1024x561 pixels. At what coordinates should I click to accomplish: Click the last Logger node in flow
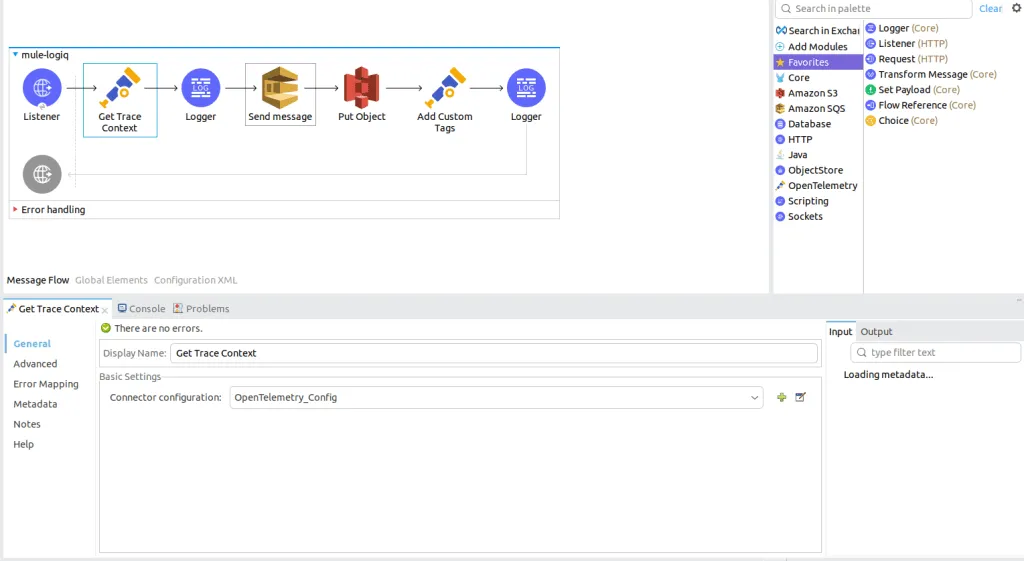pyautogui.click(x=526, y=89)
